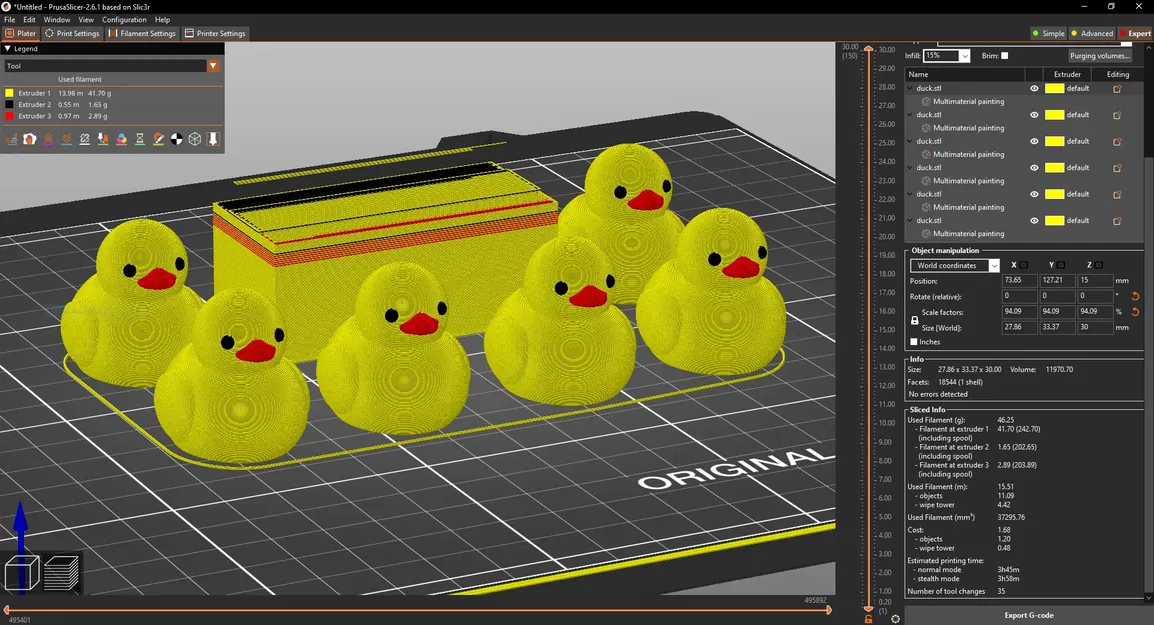Select Expert mode button
The width and height of the screenshot is (1154, 625).
point(1135,33)
